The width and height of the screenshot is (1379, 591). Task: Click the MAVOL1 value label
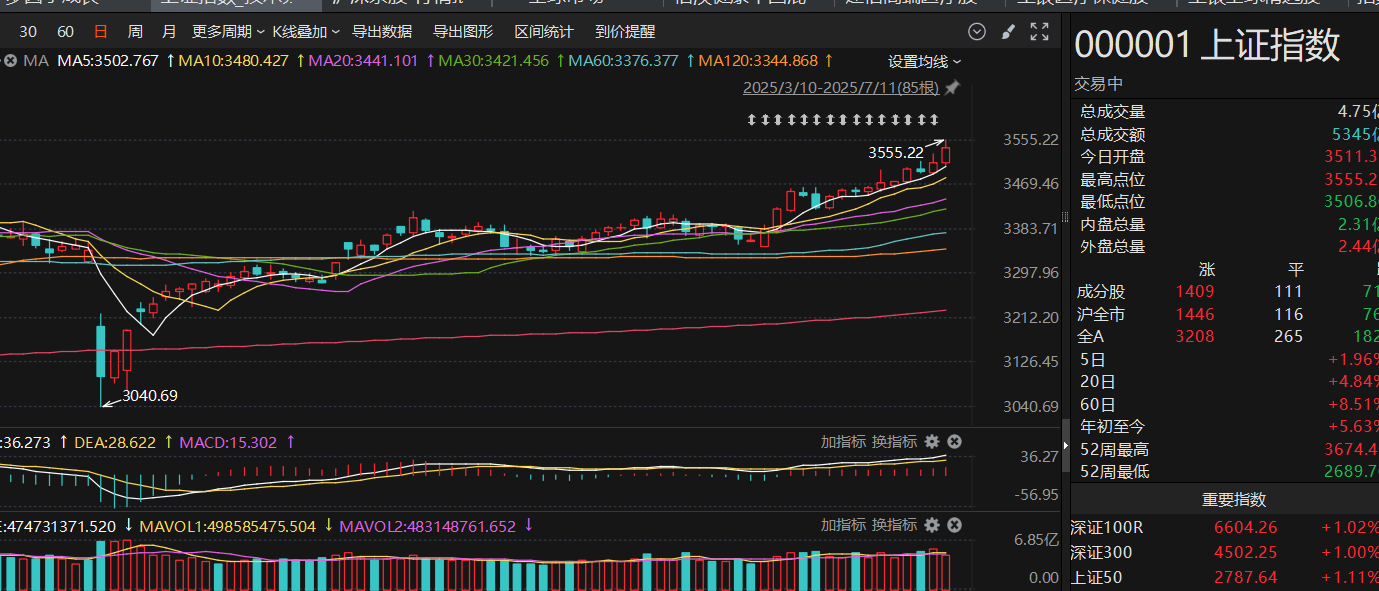[228, 525]
